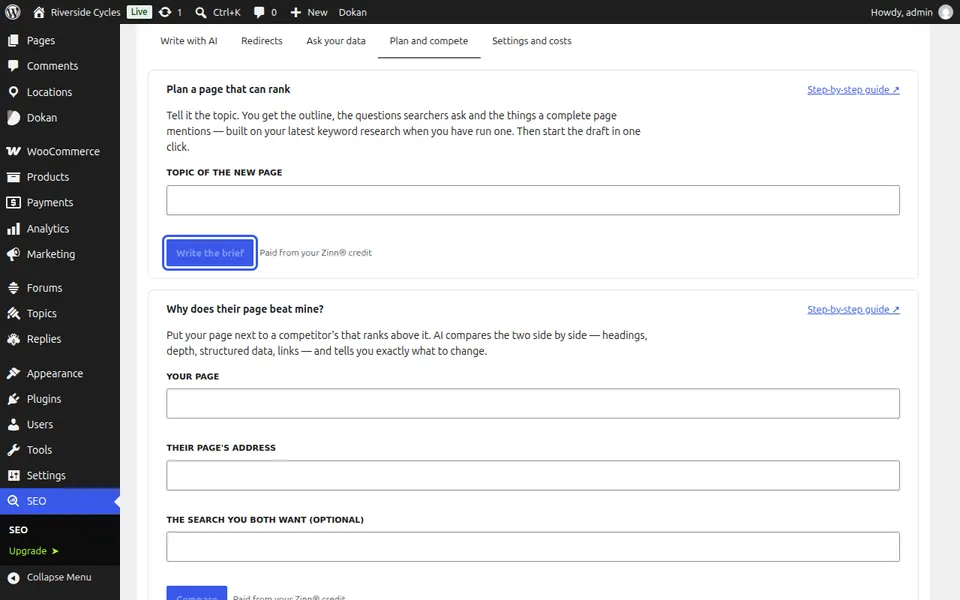Screen dimensions: 960x600
Task: Open Step-by-step guide for competitor comparison
Action: coord(853,310)
